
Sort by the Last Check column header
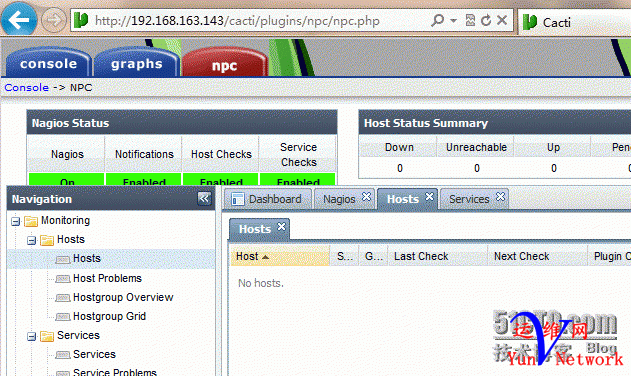point(438,256)
